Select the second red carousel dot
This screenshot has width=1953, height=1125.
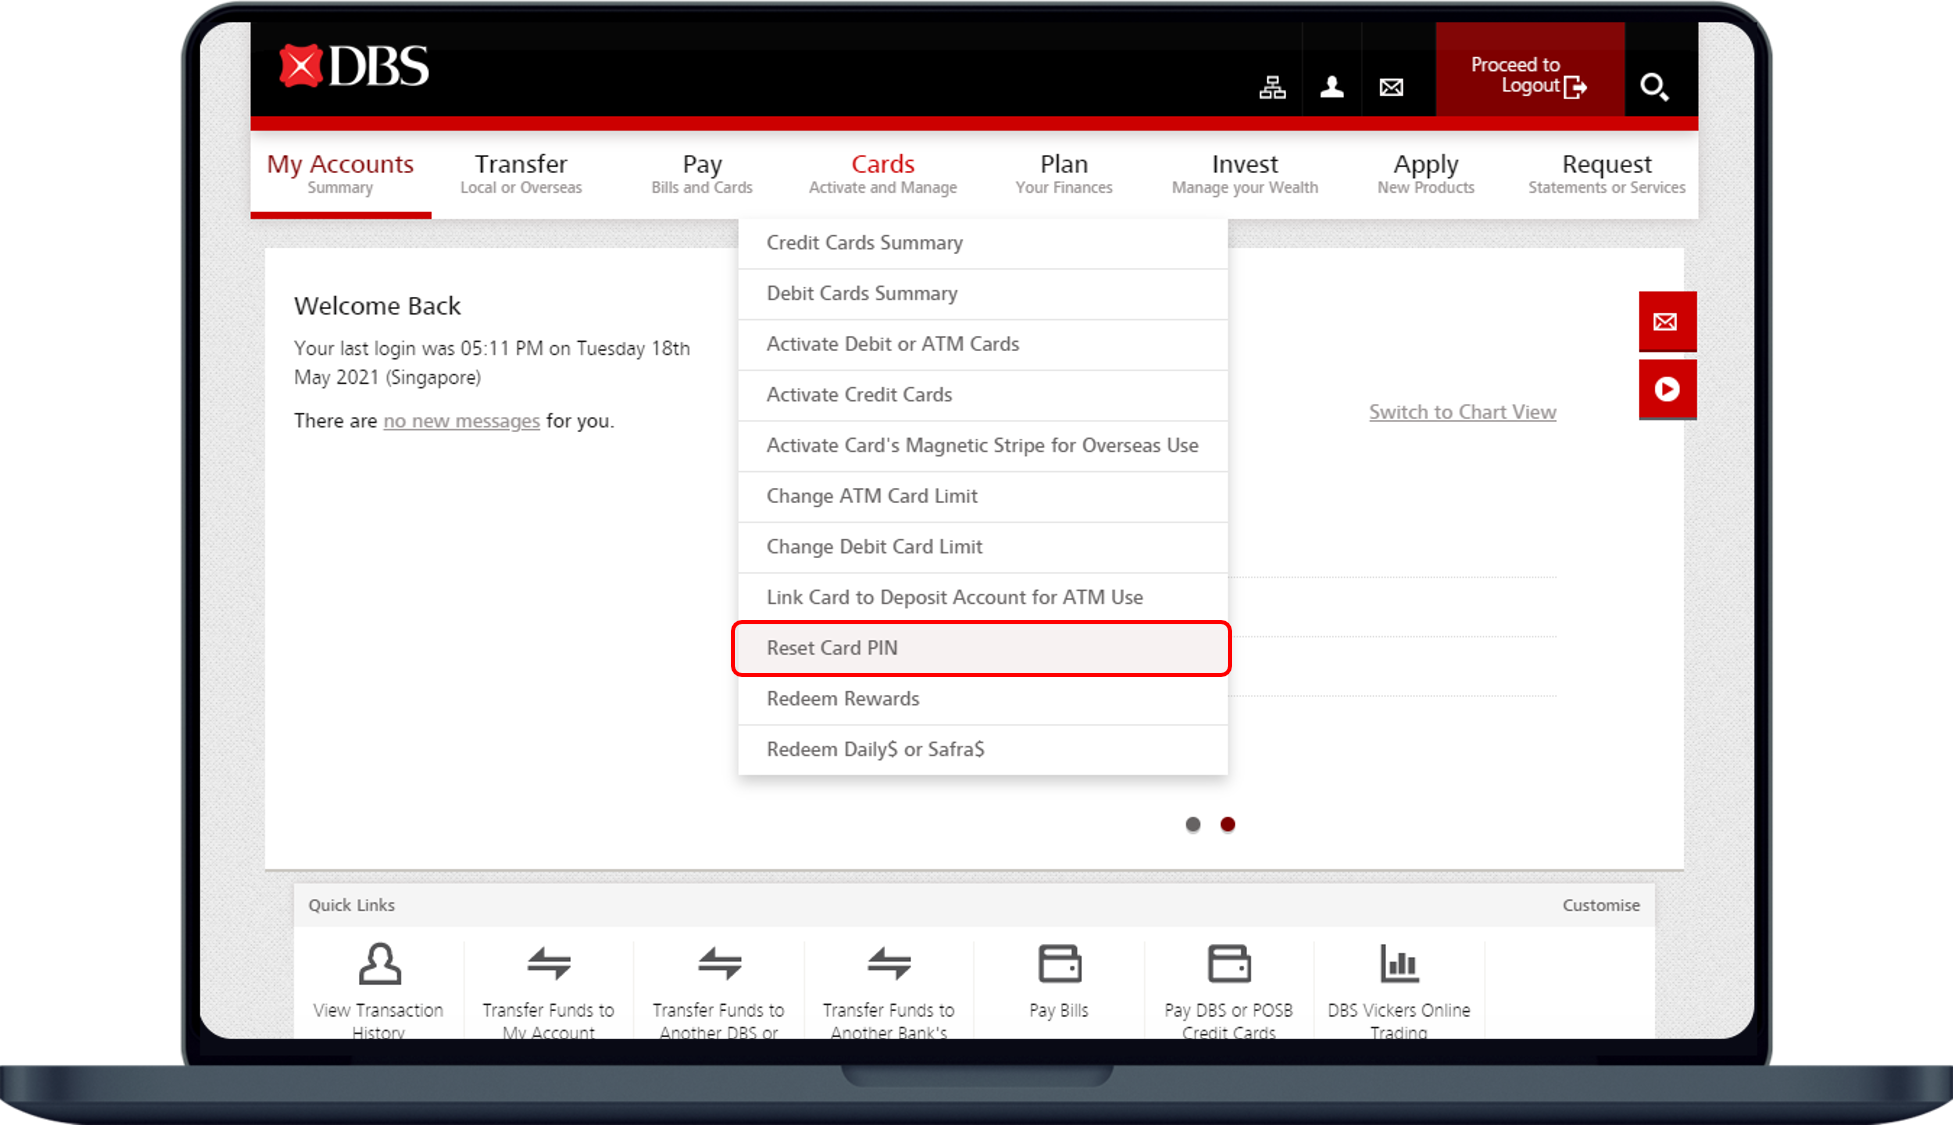(x=1228, y=825)
